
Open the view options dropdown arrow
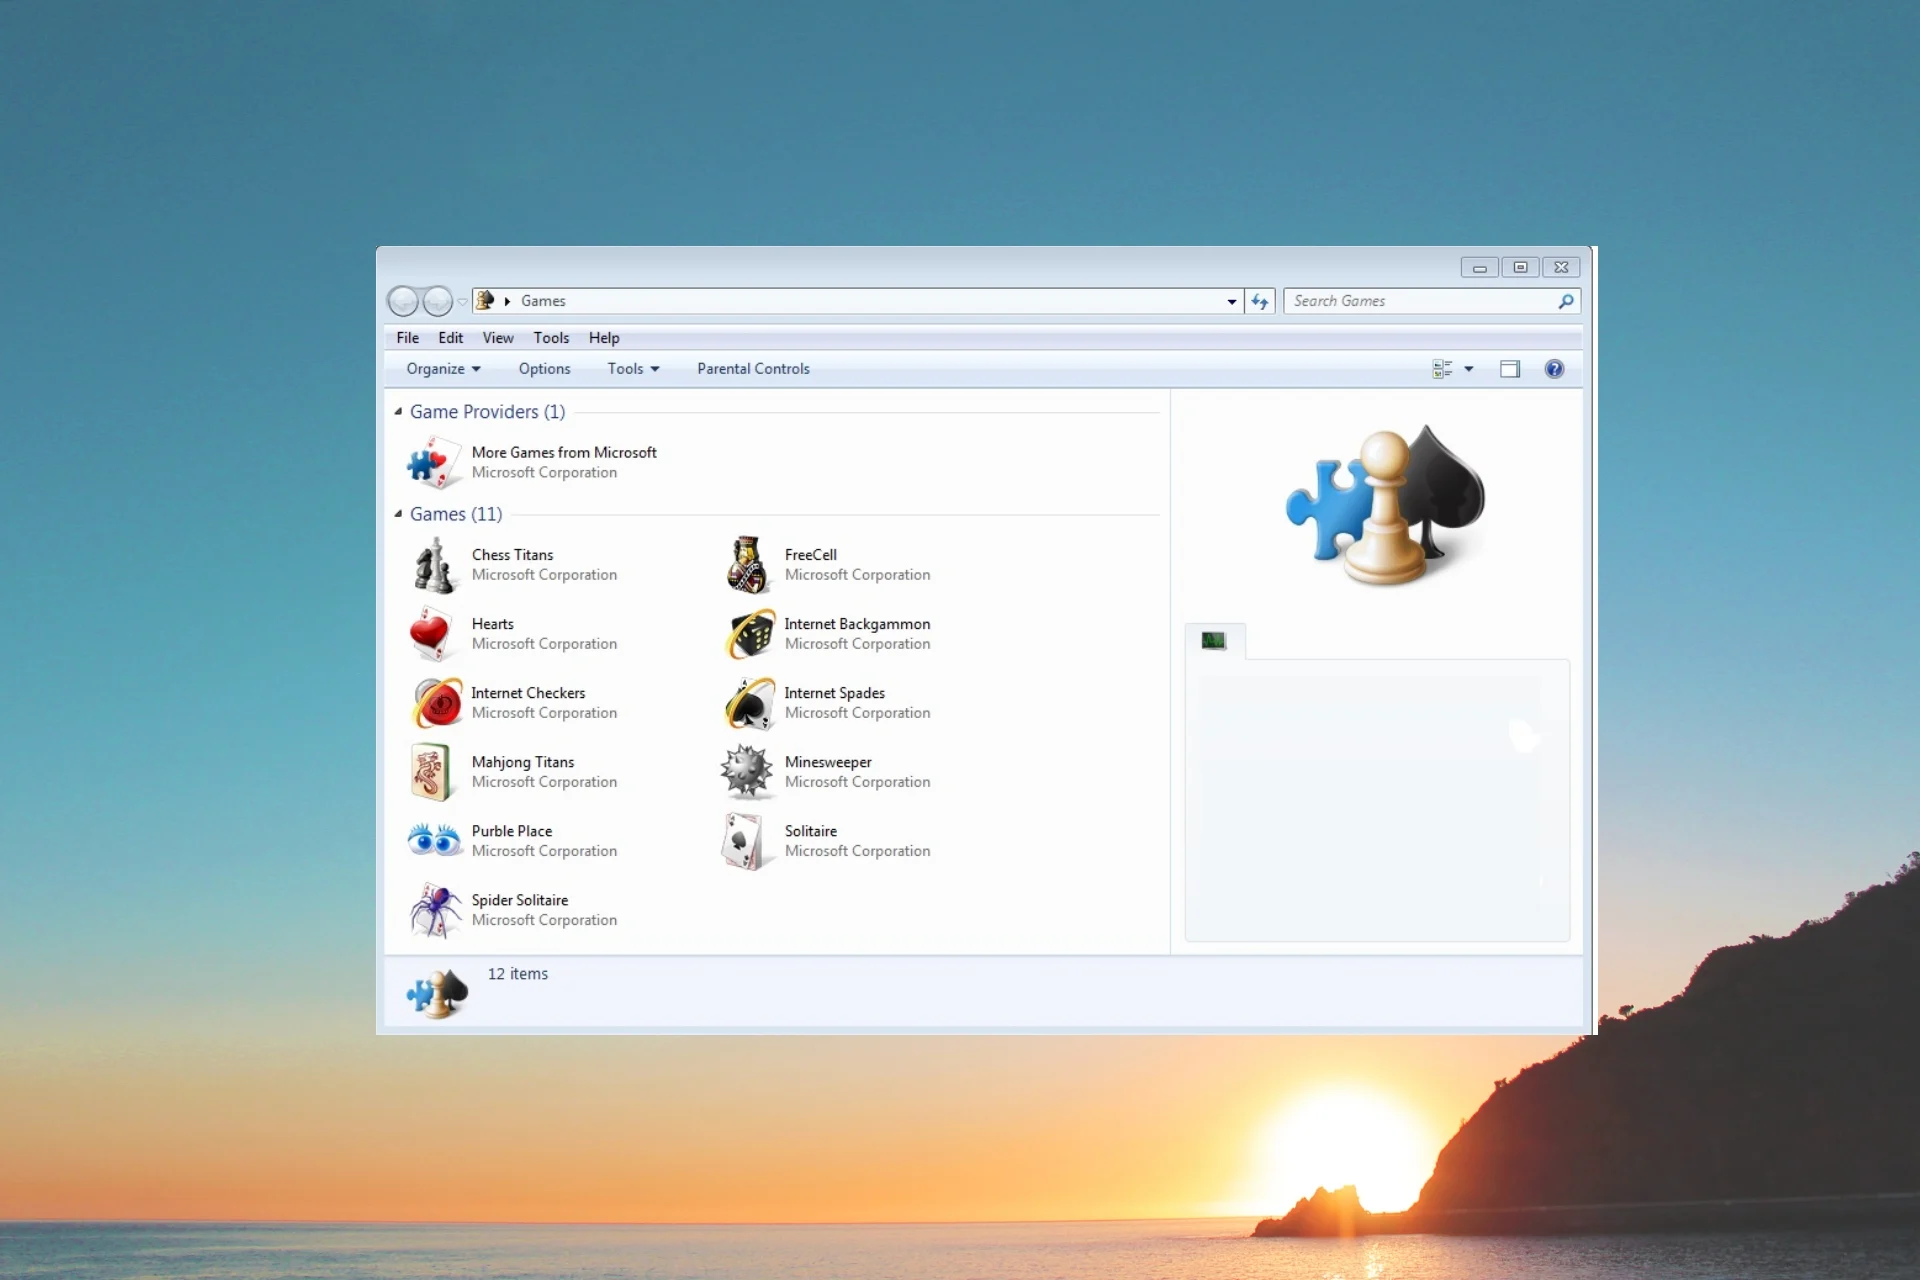1469,369
